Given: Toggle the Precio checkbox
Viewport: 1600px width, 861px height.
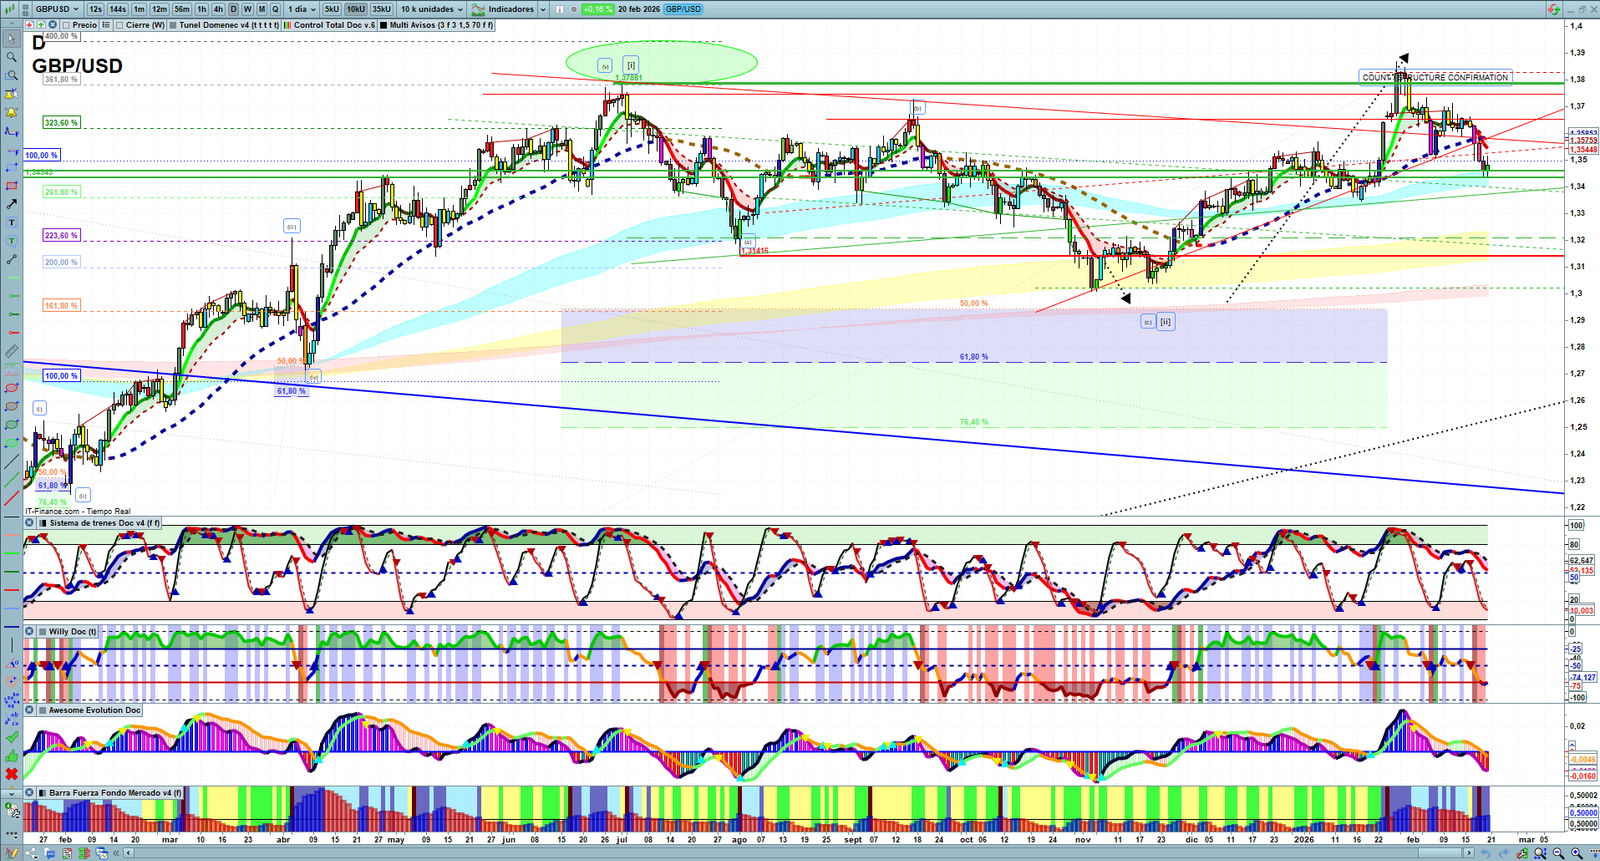Looking at the screenshot, I should click(x=66, y=25).
